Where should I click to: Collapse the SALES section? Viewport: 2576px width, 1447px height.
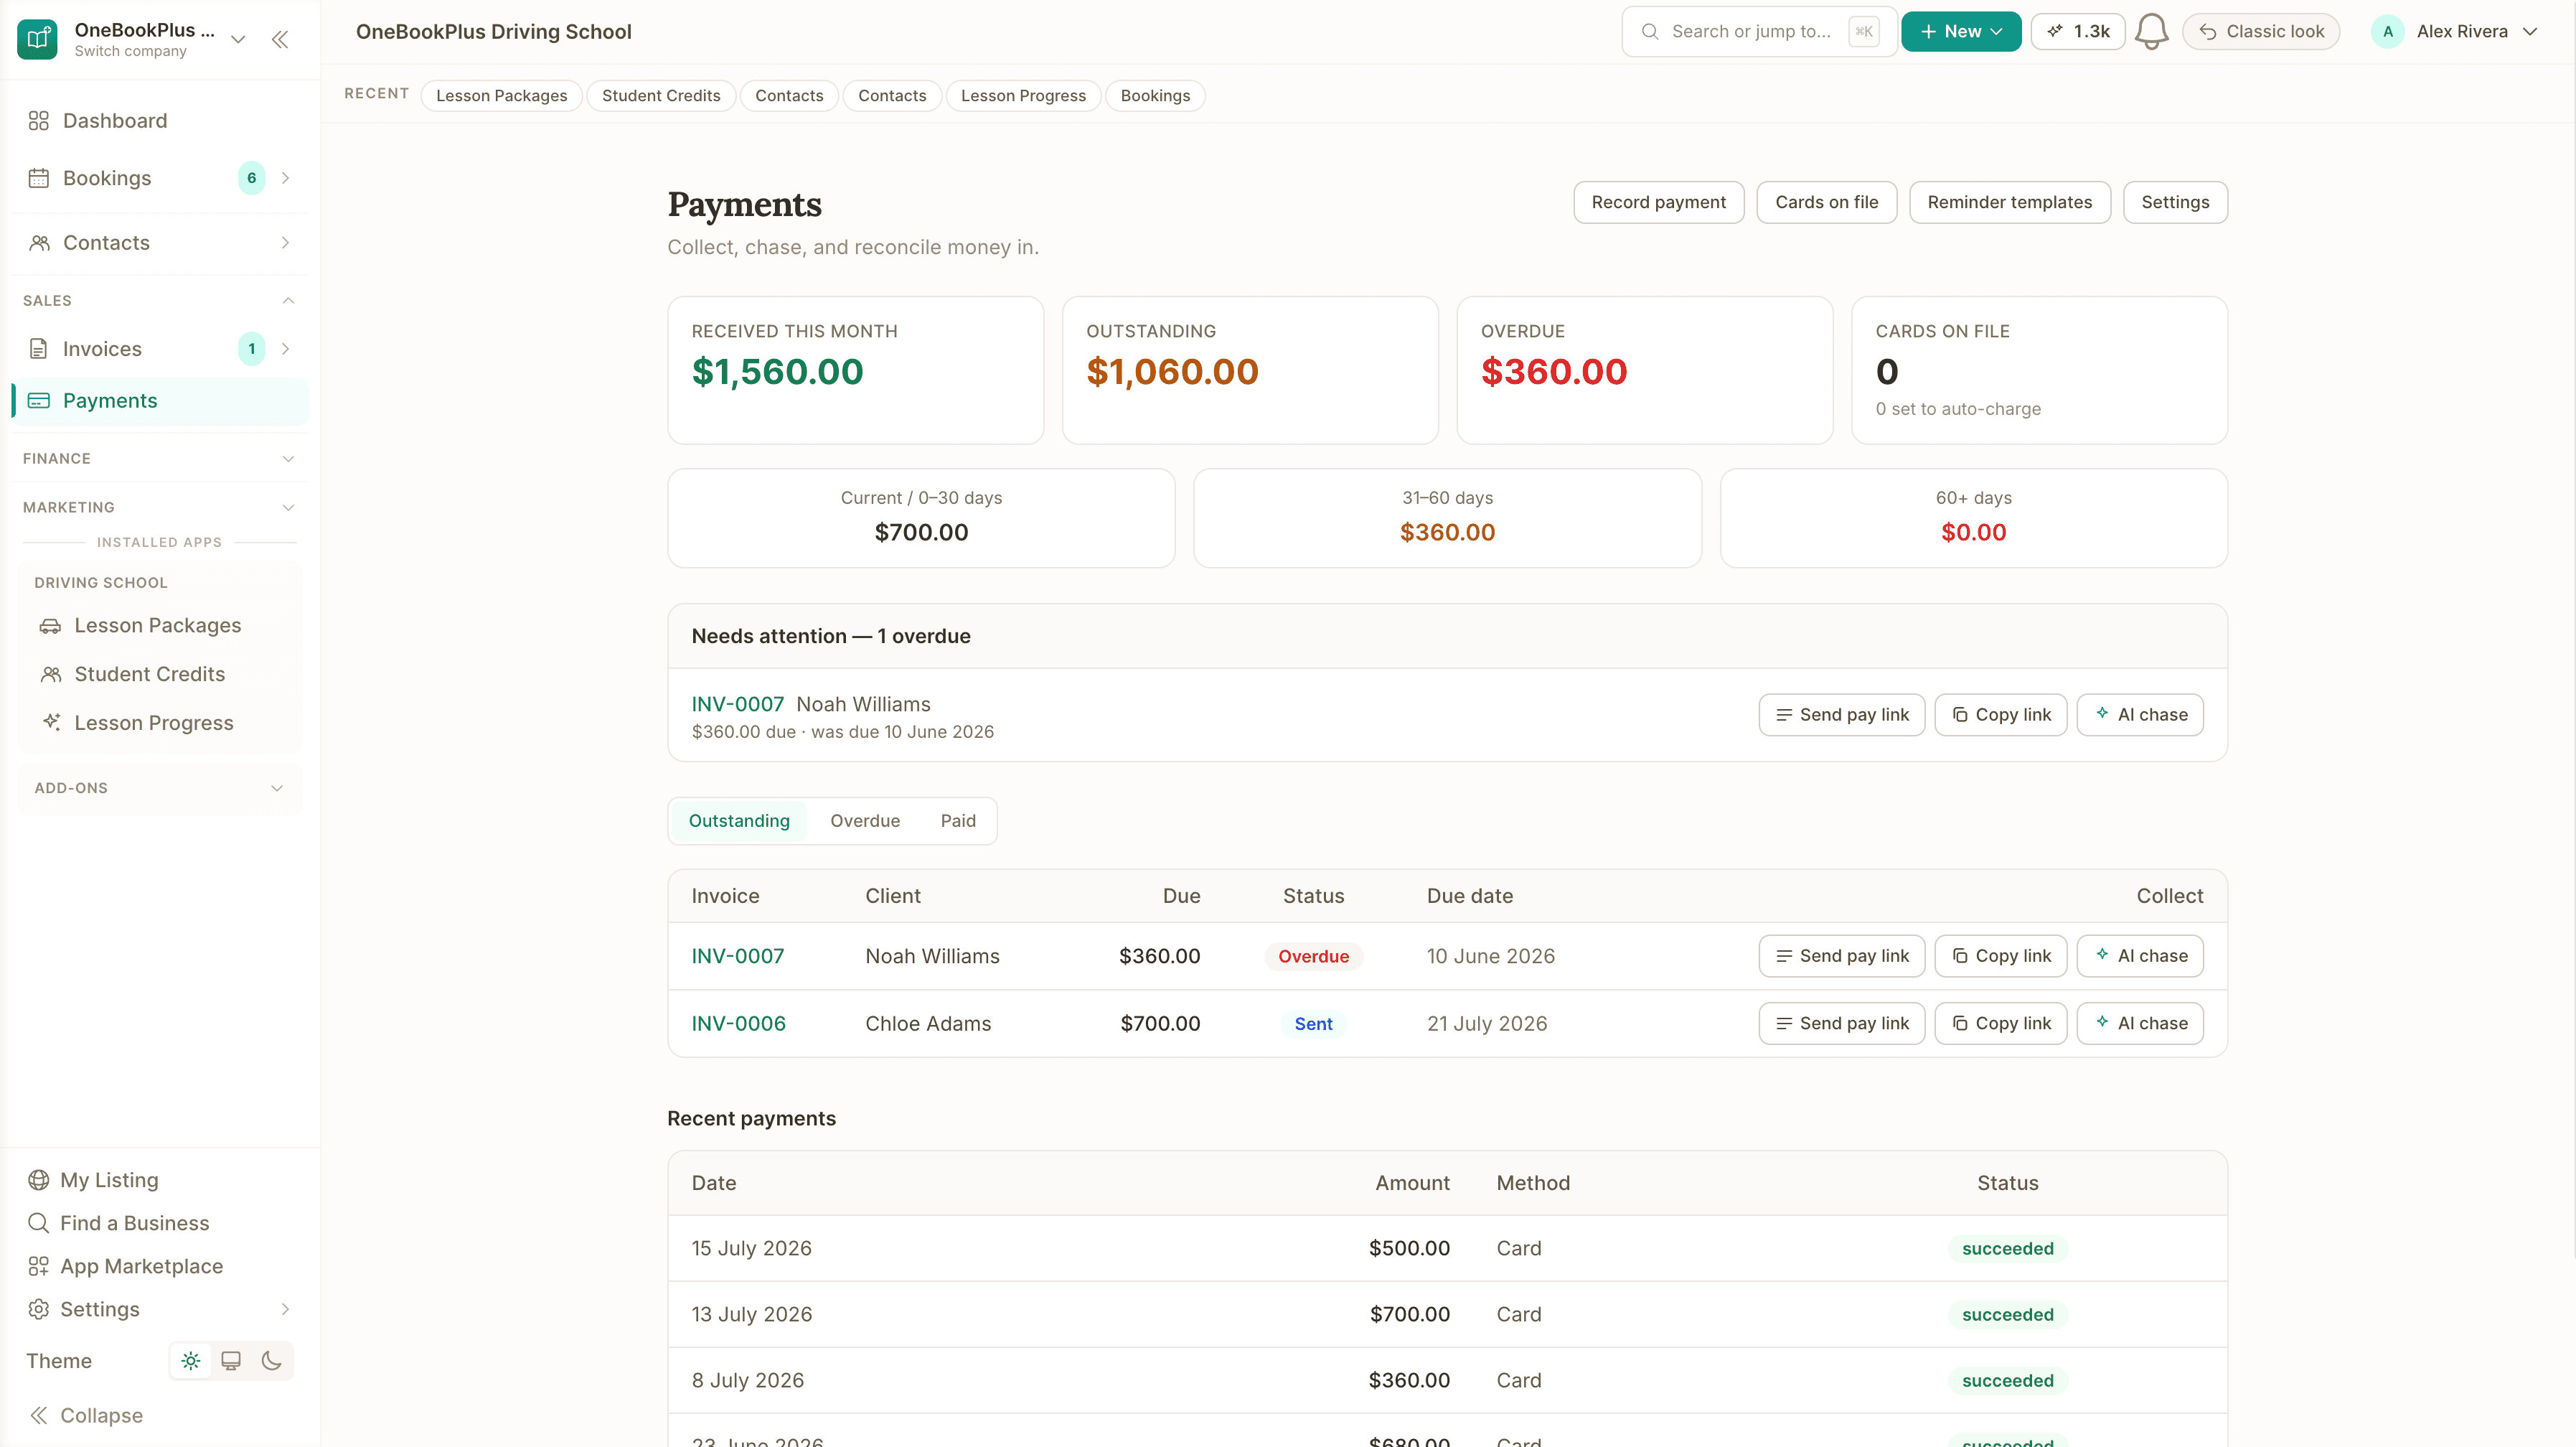tap(160, 301)
